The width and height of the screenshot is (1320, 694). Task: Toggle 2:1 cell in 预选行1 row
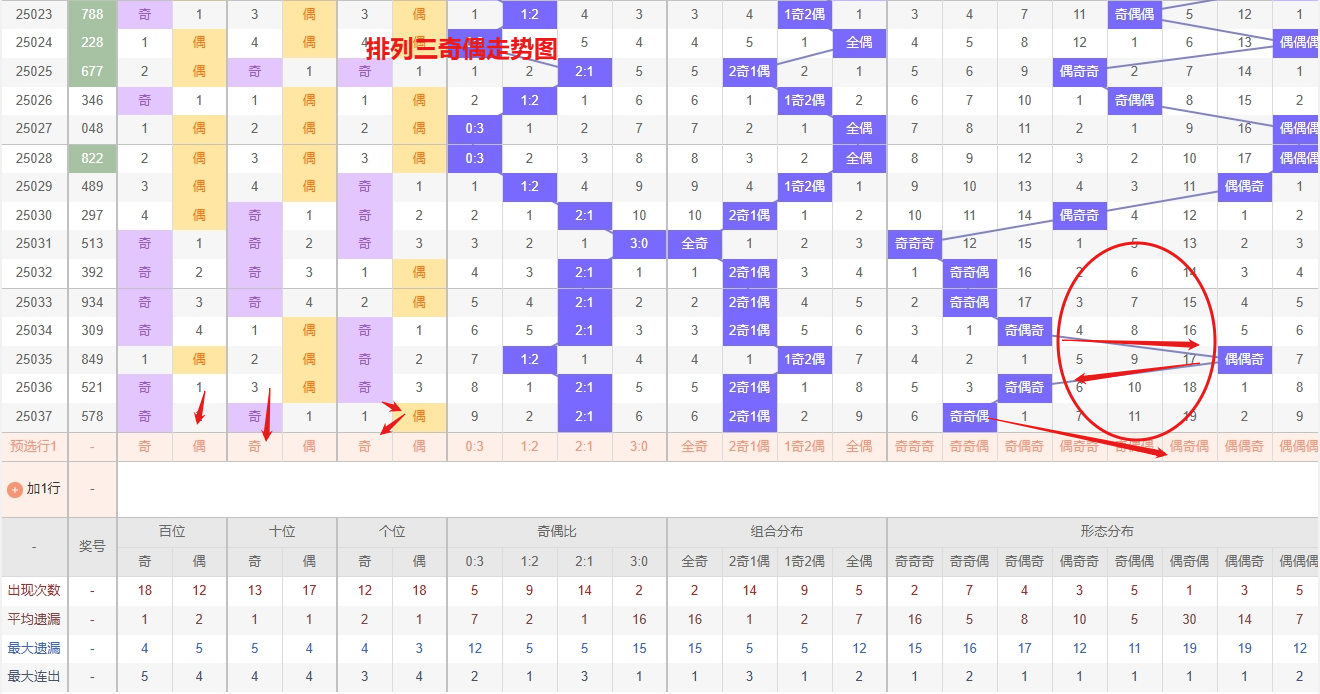click(584, 446)
